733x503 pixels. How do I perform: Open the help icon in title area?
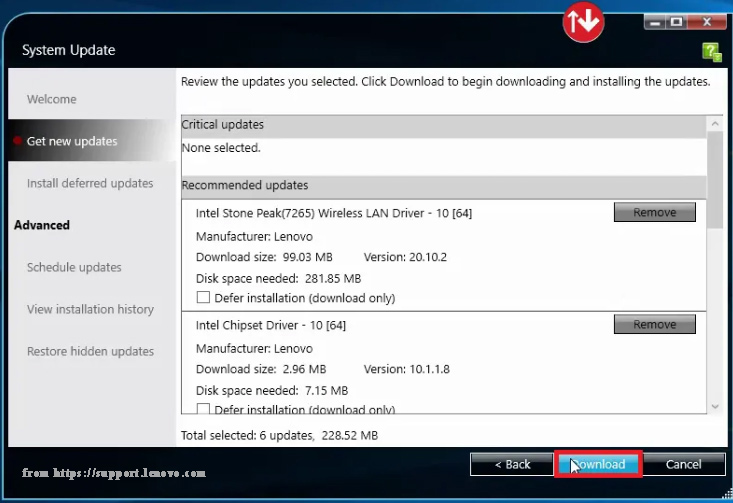pos(712,51)
